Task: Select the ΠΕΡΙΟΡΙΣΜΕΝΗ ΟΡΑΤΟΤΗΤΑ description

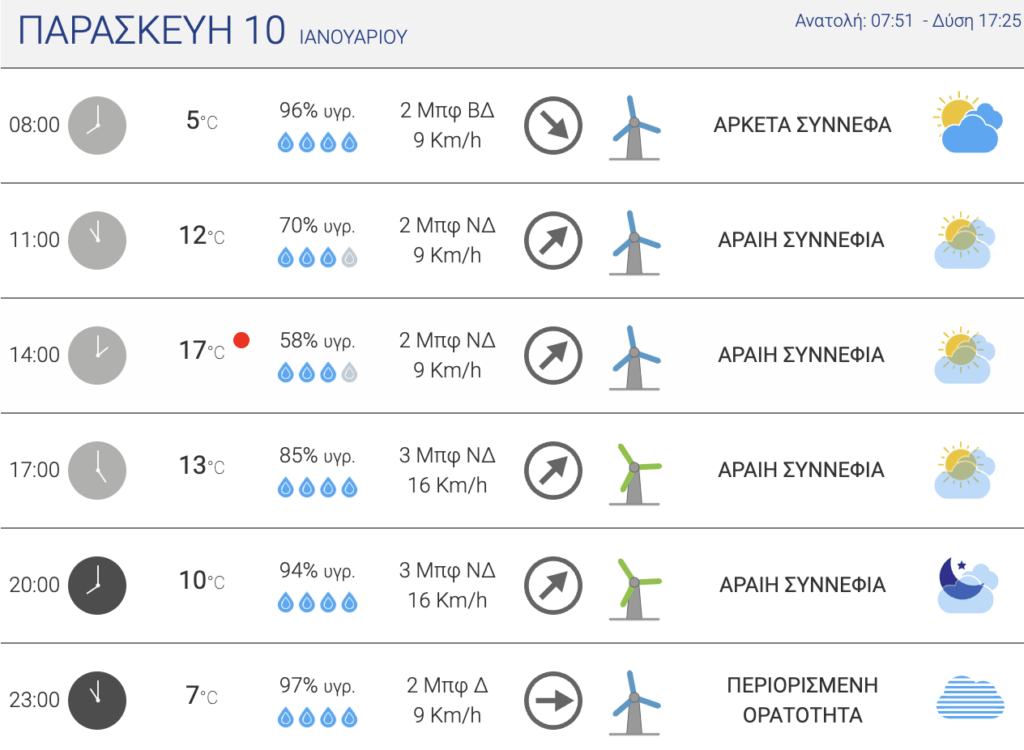Action: pyautogui.click(x=802, y=700)
